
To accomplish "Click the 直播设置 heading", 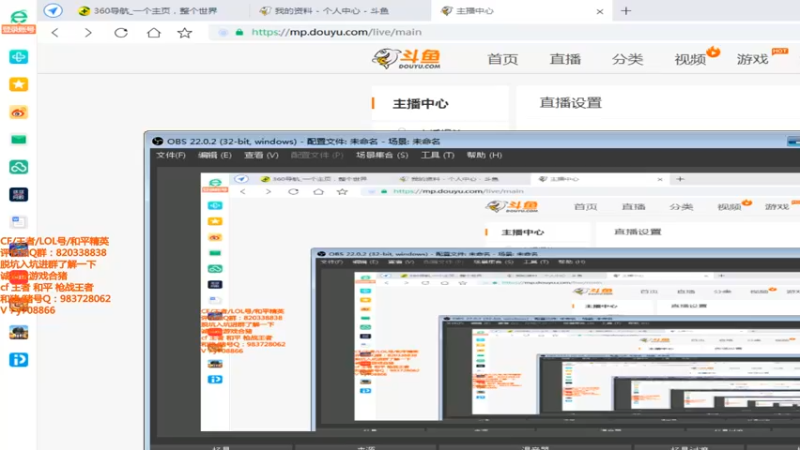I will (570, 103).
